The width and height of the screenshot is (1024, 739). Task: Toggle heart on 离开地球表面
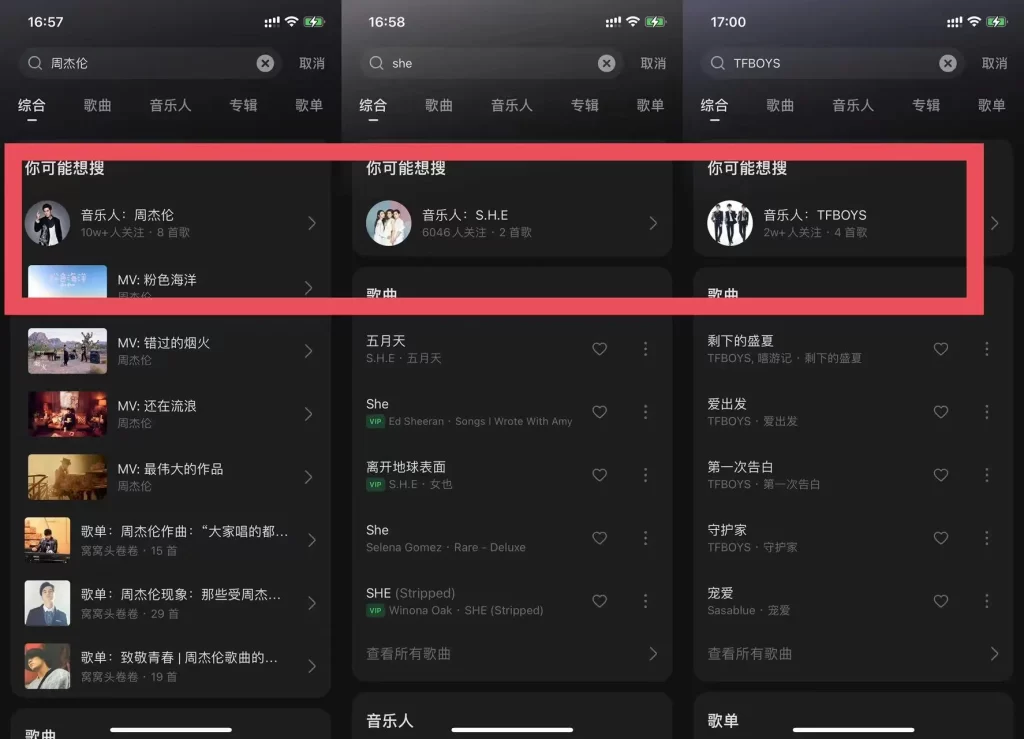(600, 475)
